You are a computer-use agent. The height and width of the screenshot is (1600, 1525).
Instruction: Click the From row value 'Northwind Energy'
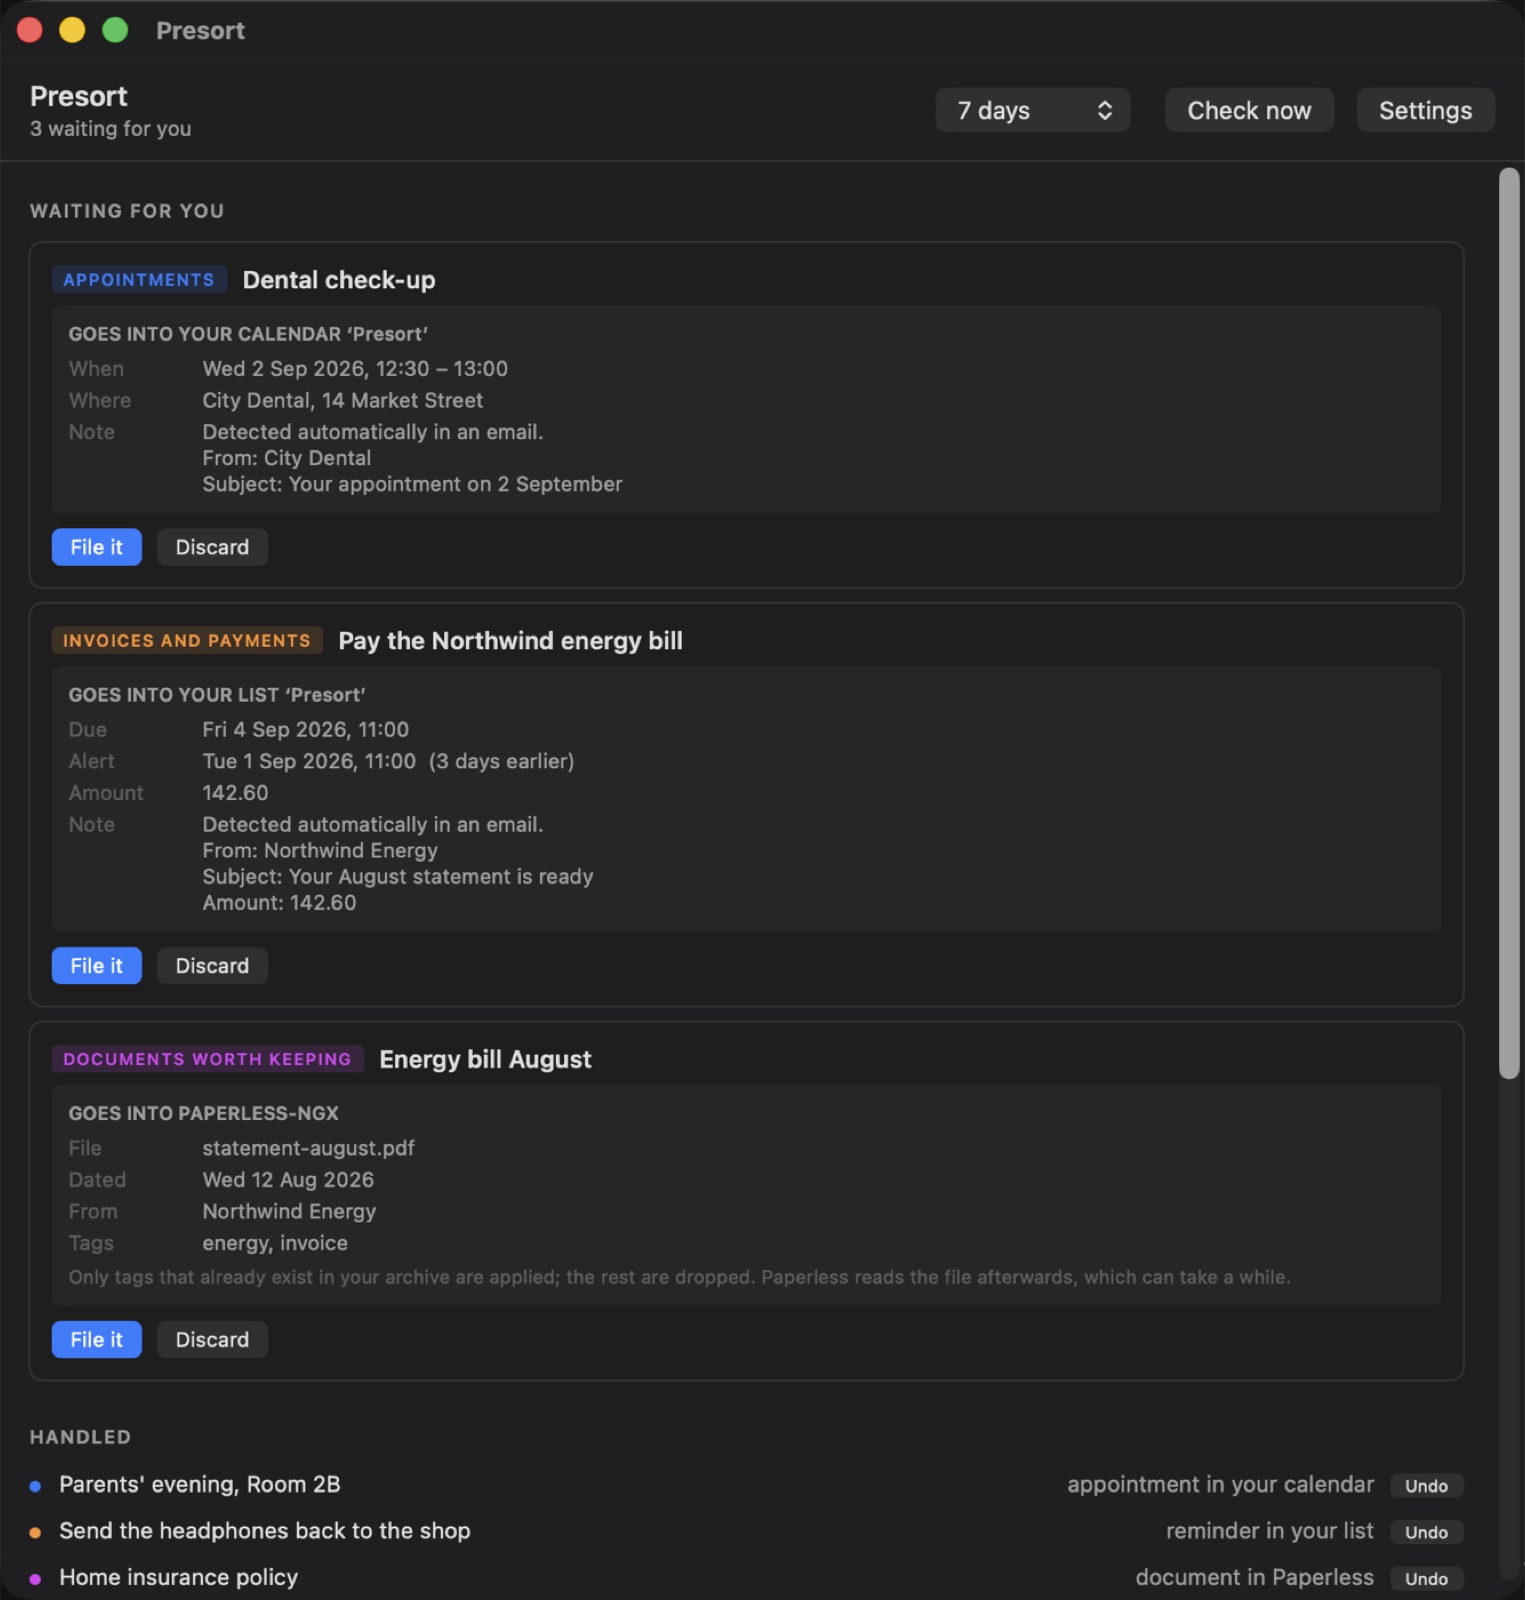290,1212
